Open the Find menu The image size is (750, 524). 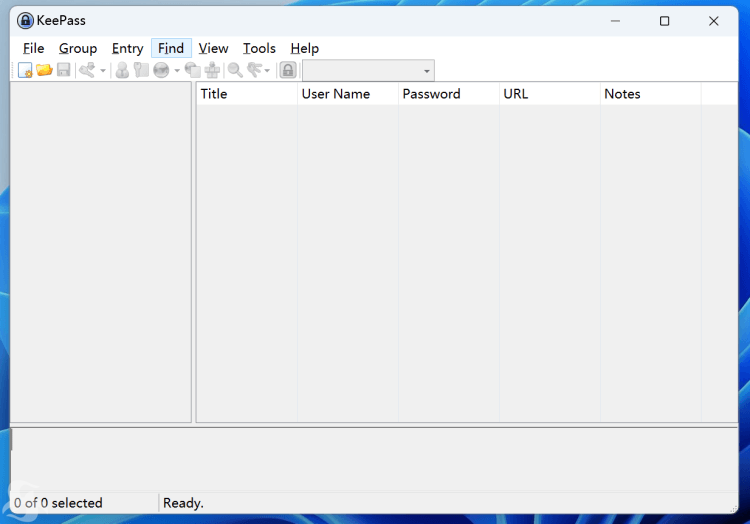tap(171, 48)
